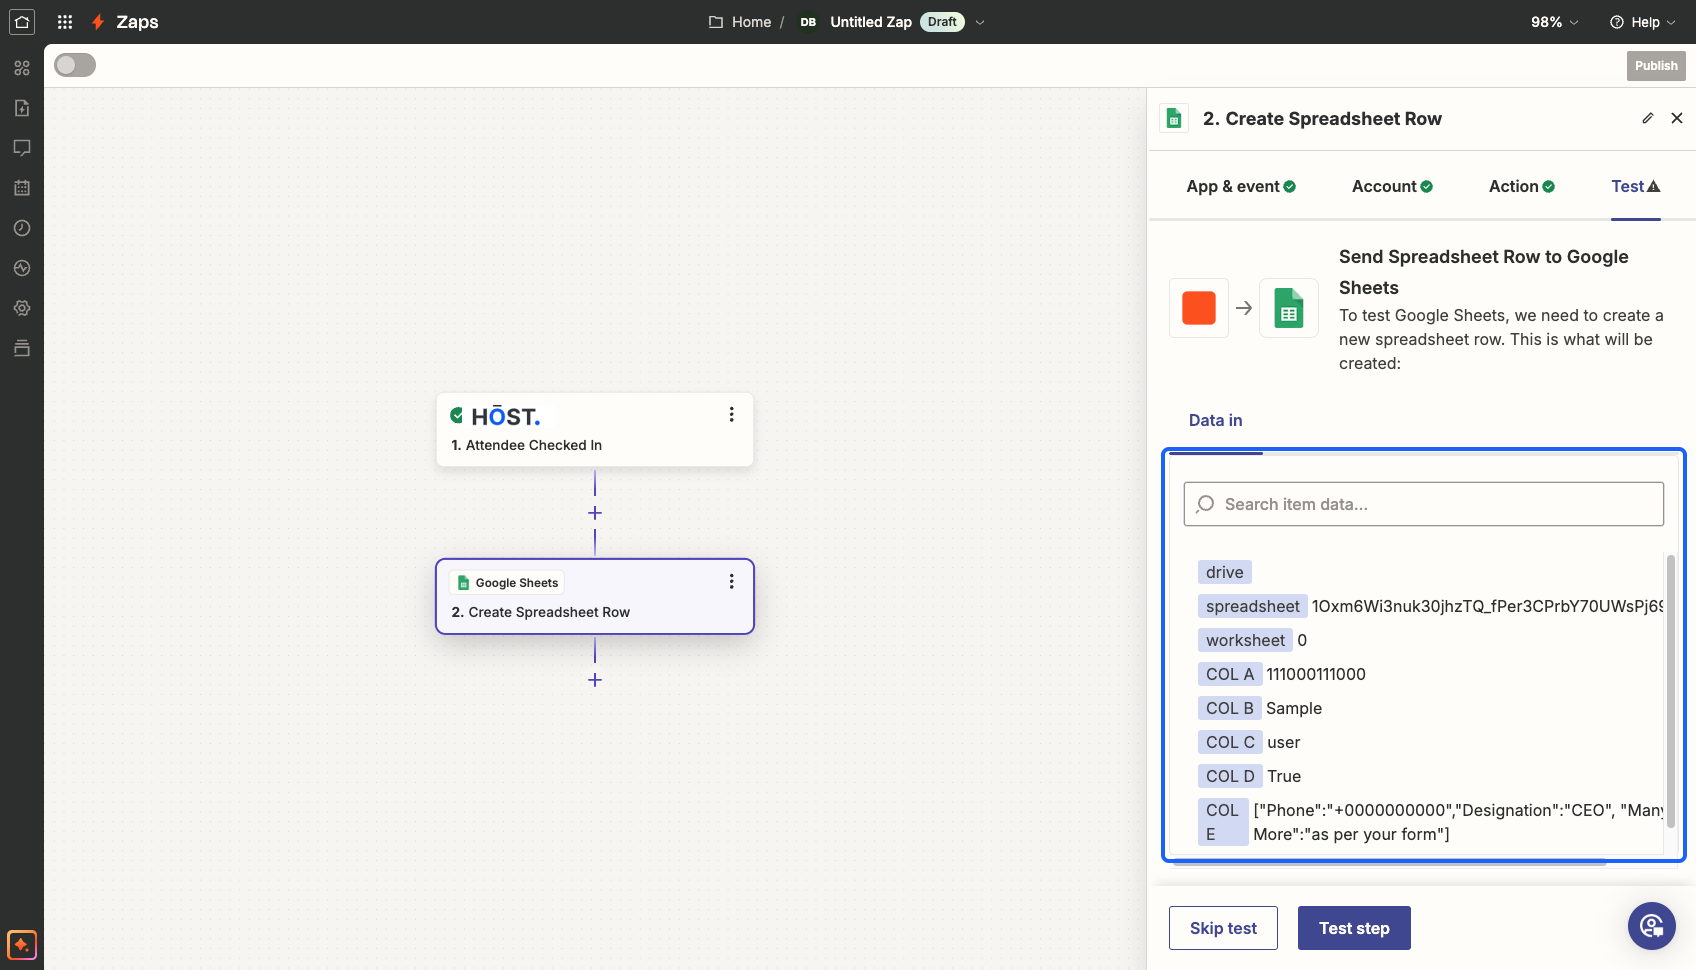Open three-dot menu on Attendee Checked In step
Image resolution: width=1696 pixels, height=970 pixels.
coord(732,415)
